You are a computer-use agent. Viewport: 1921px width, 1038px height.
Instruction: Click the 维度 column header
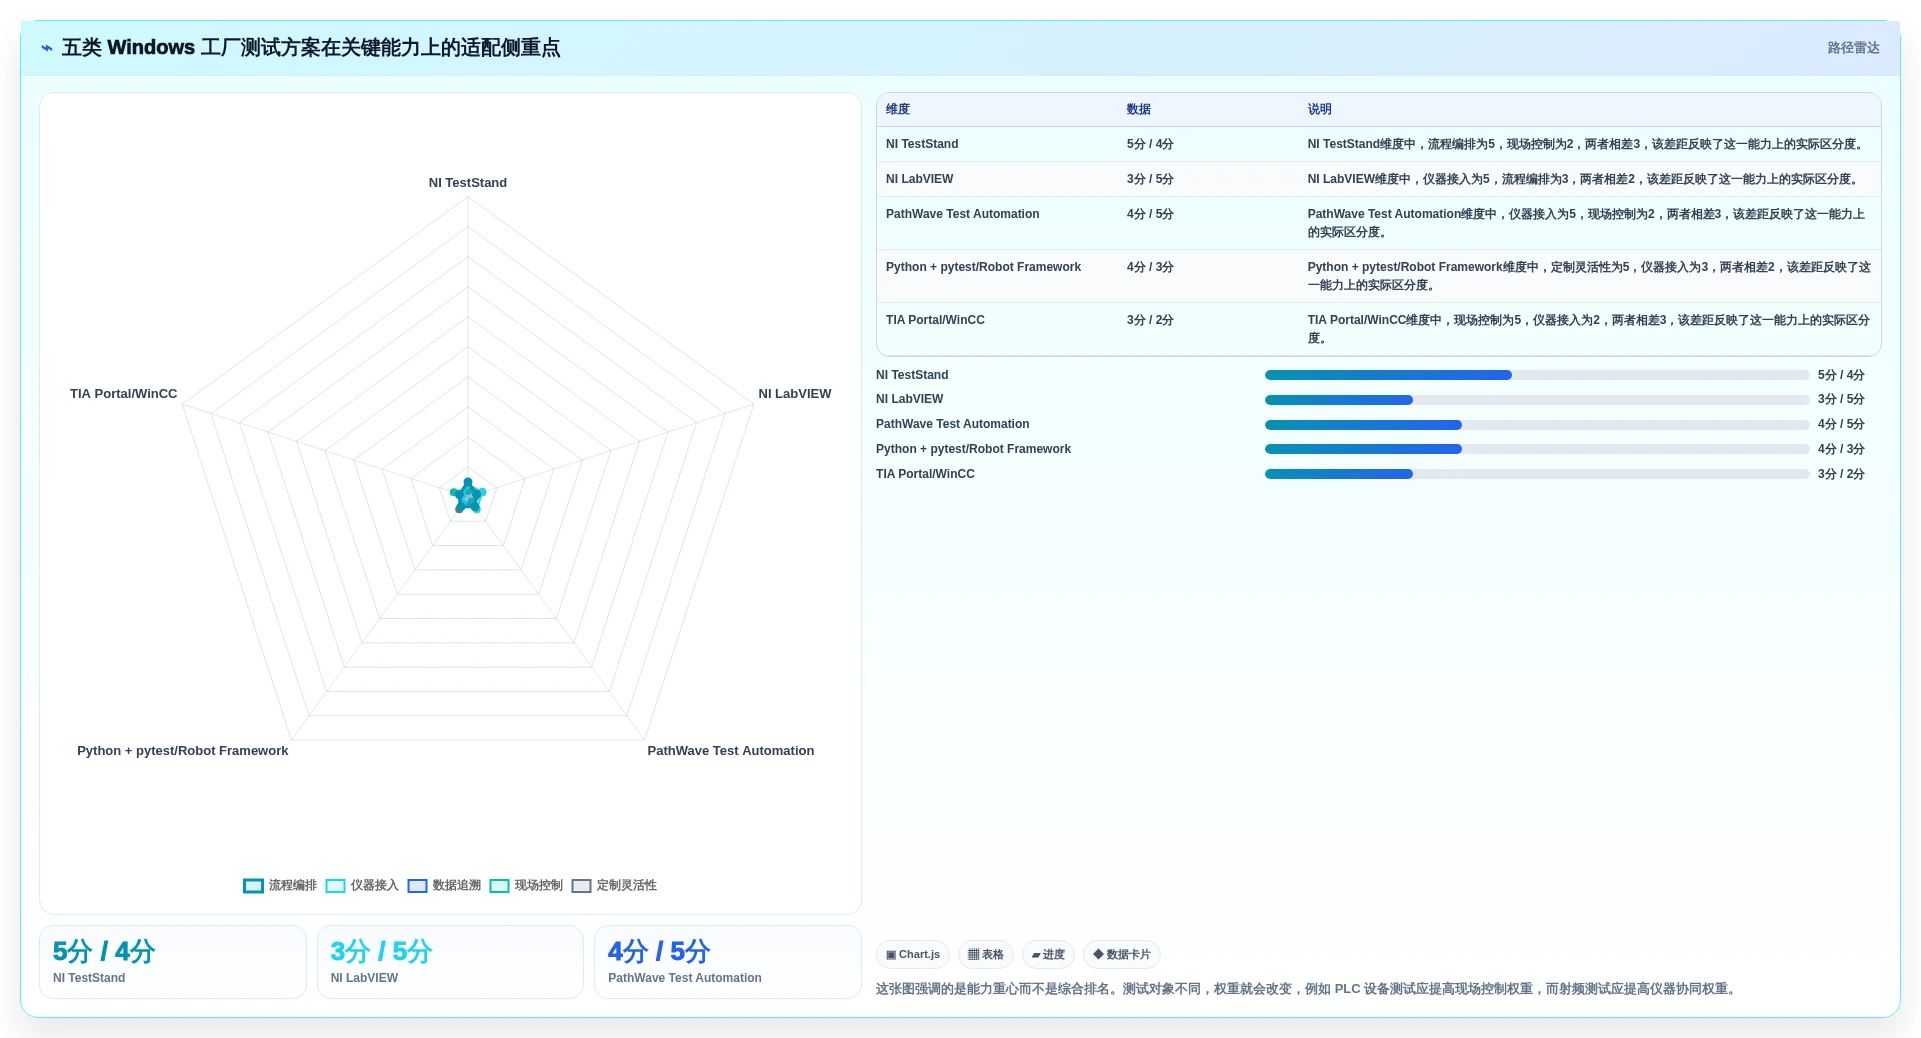point(898,109)
